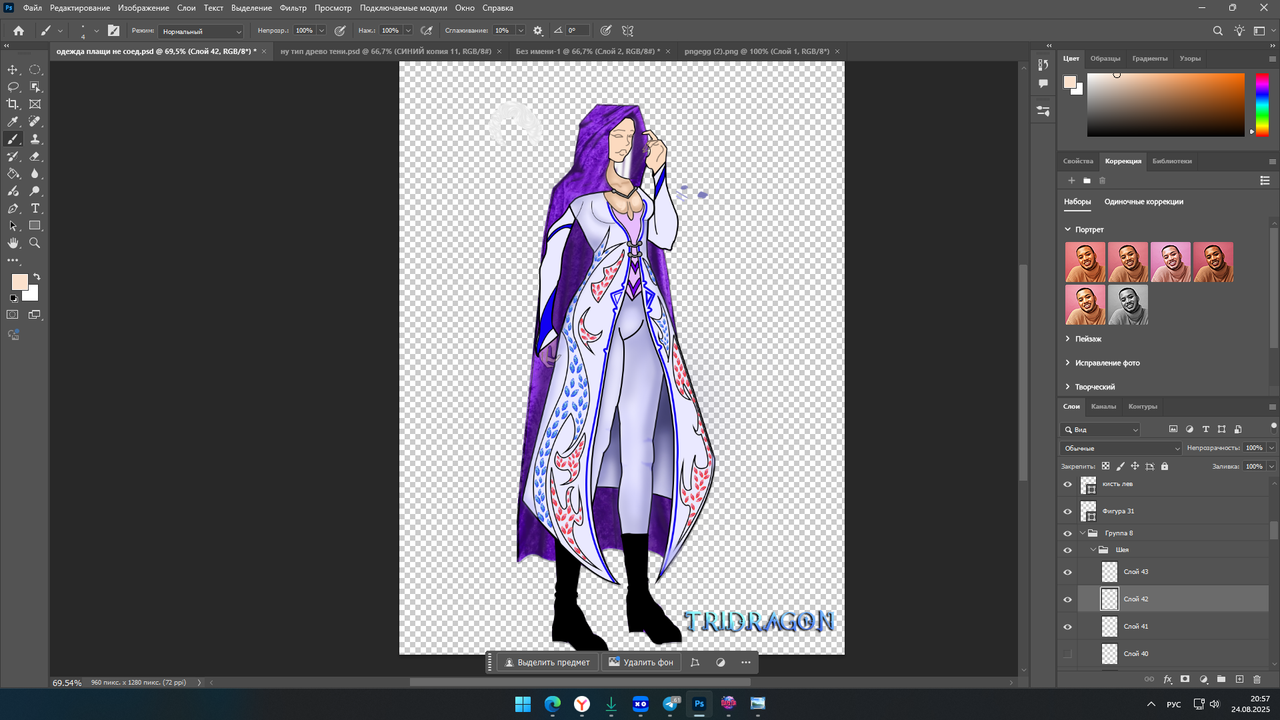
Task: Select the Crop tool
Action: pos(13,104)
